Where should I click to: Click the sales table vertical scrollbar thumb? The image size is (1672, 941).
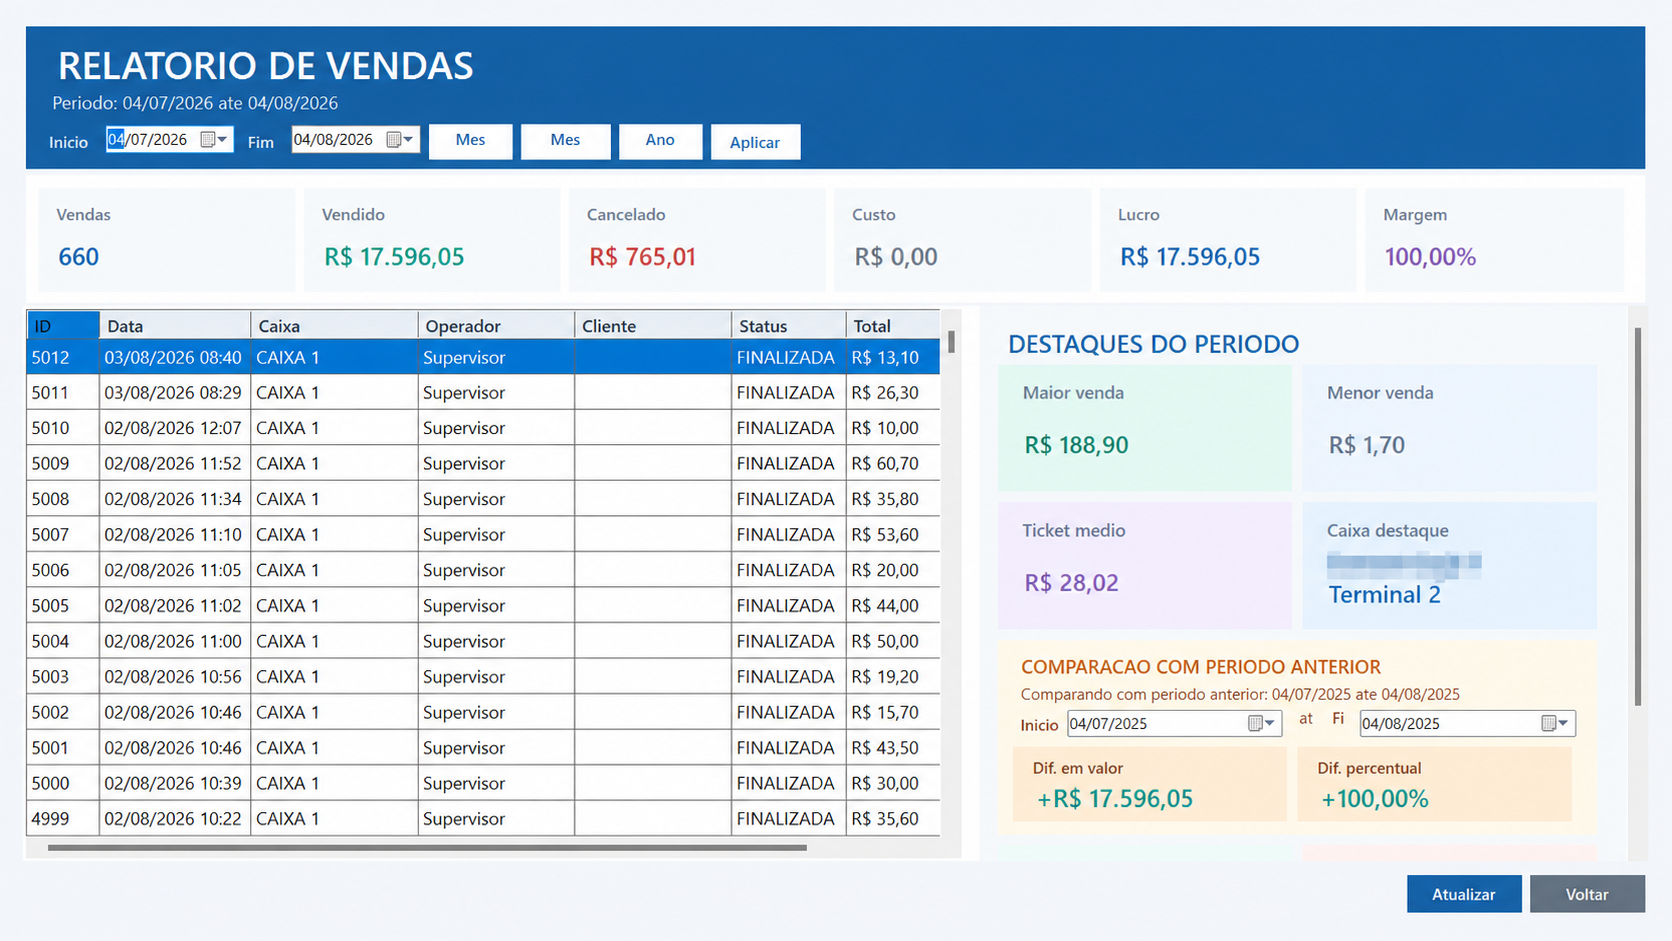pyautogui.click(x=951, y=342)
